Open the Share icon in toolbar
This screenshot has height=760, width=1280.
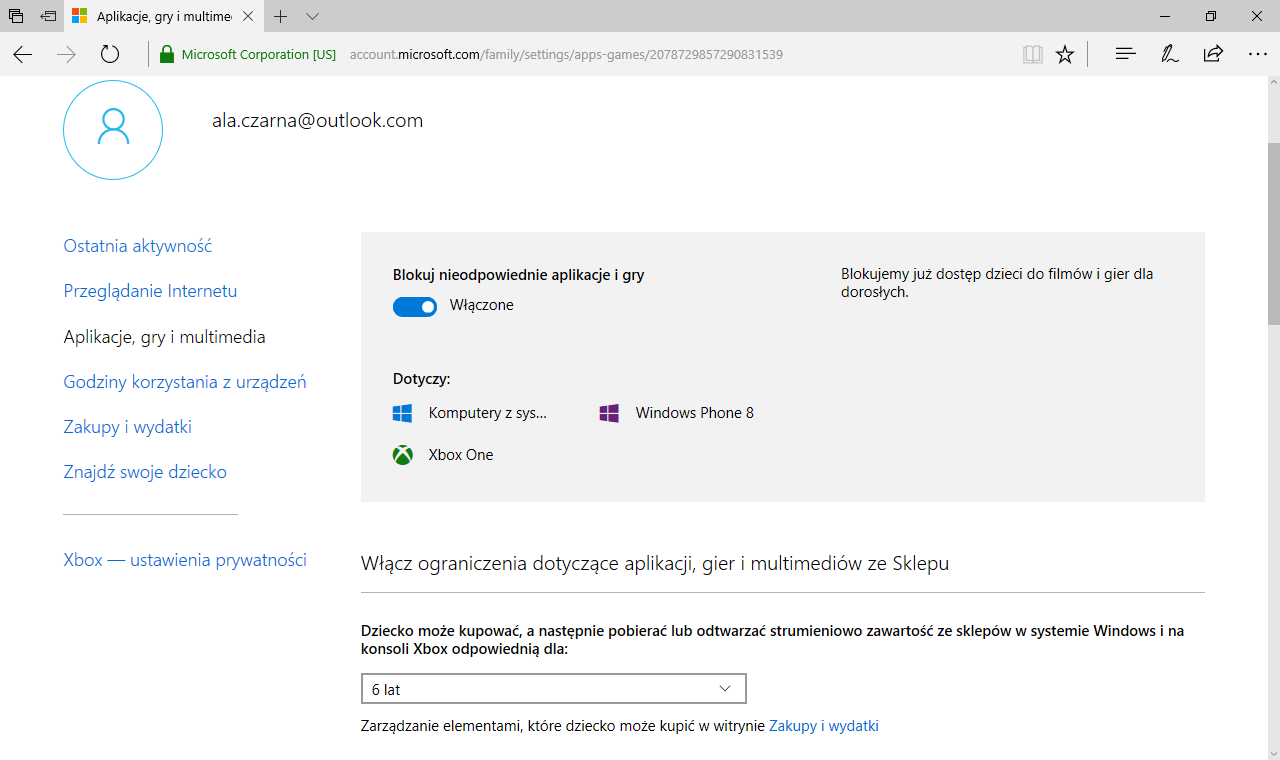(1213, 55)
